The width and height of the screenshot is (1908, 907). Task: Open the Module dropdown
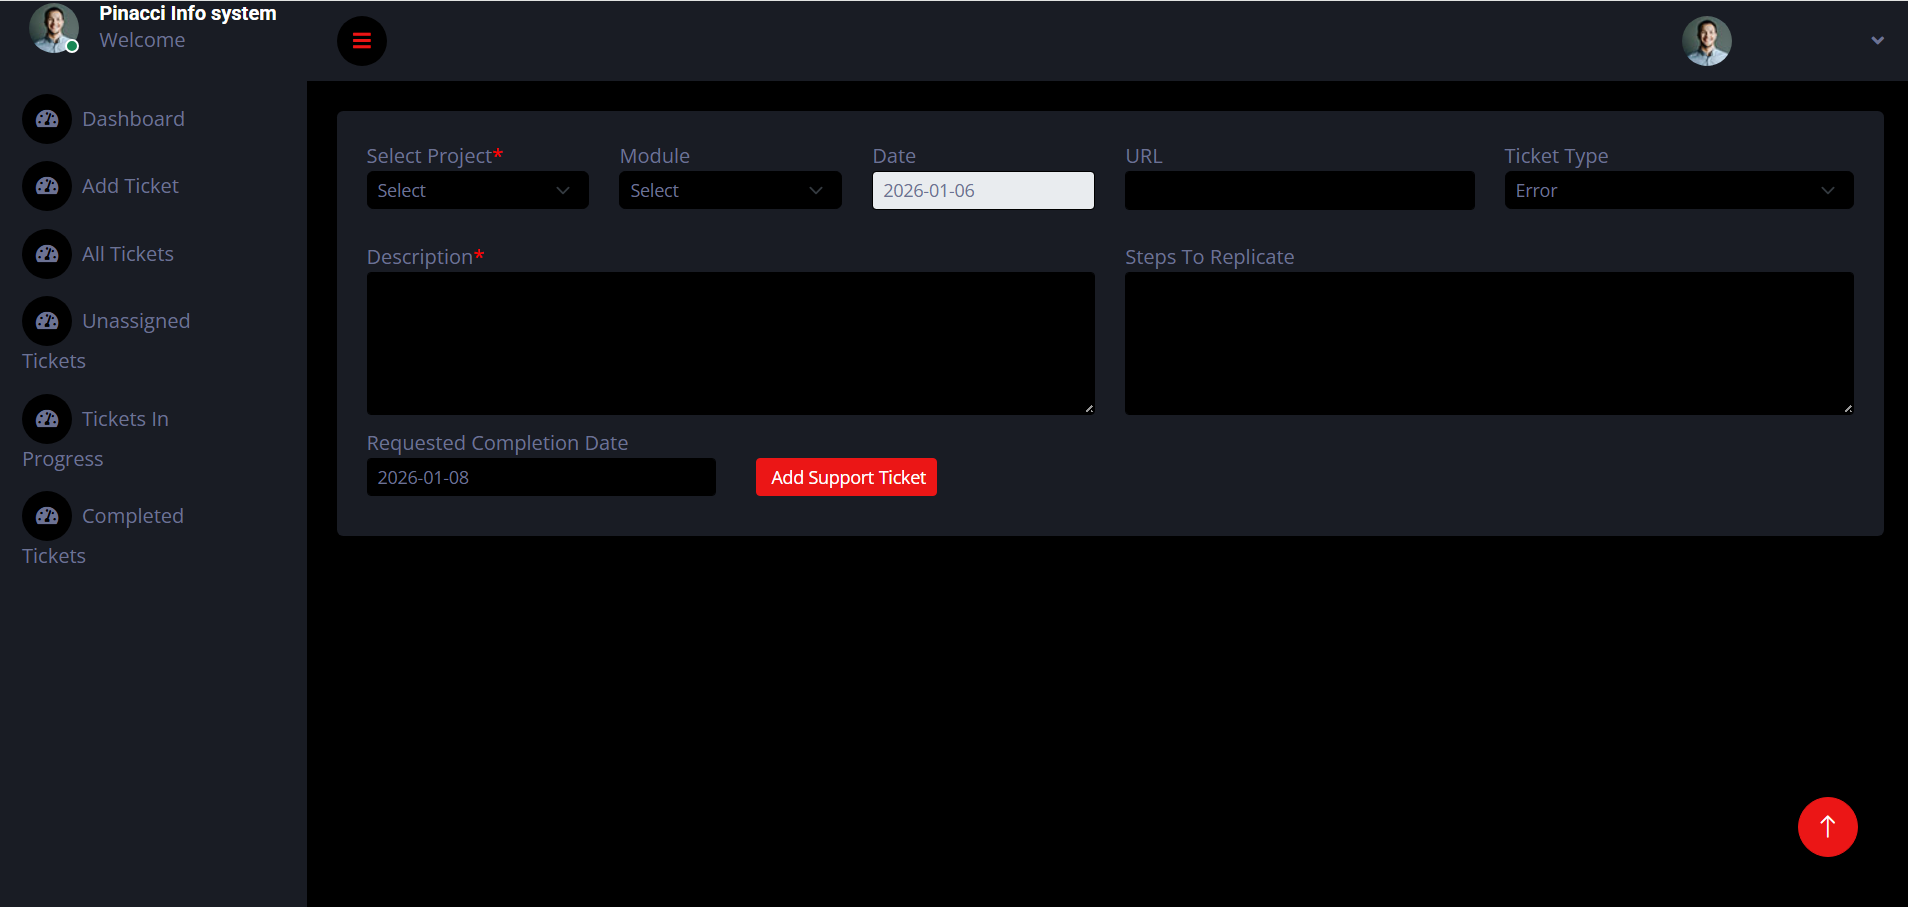[x=730, y=191]
